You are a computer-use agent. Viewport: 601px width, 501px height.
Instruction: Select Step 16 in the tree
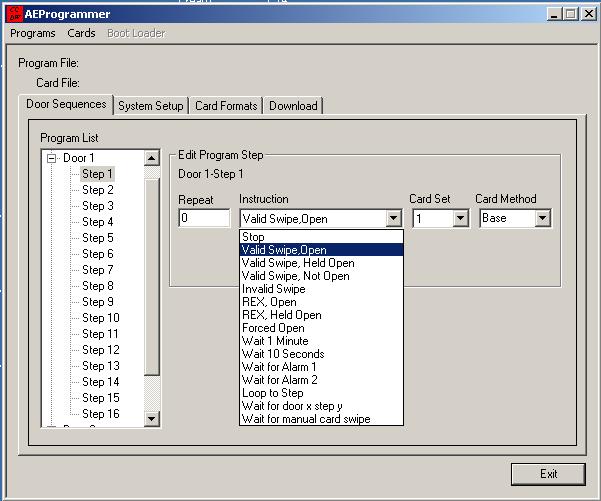tap(101, 414)
